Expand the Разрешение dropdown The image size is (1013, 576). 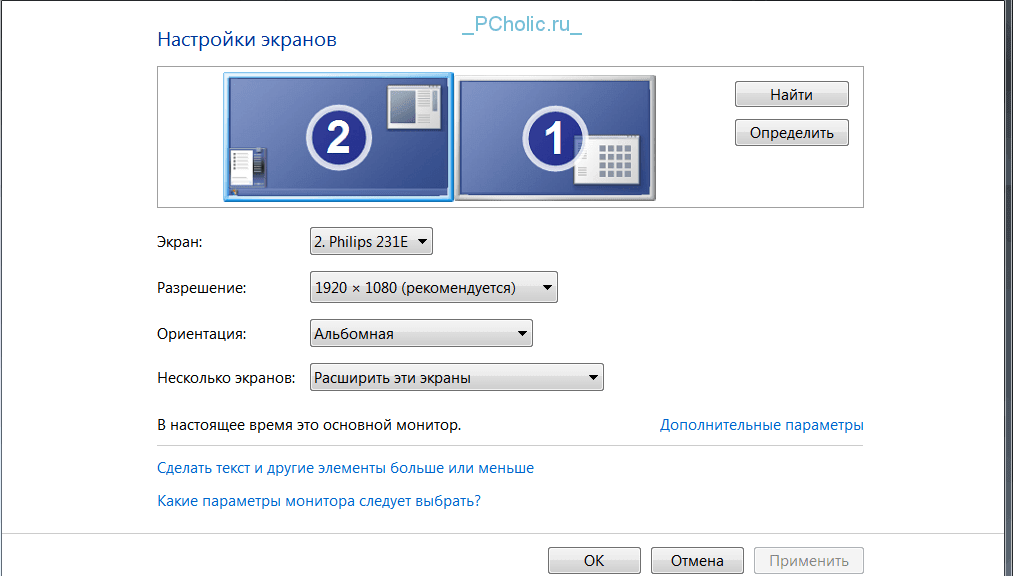tap(433, 288)
